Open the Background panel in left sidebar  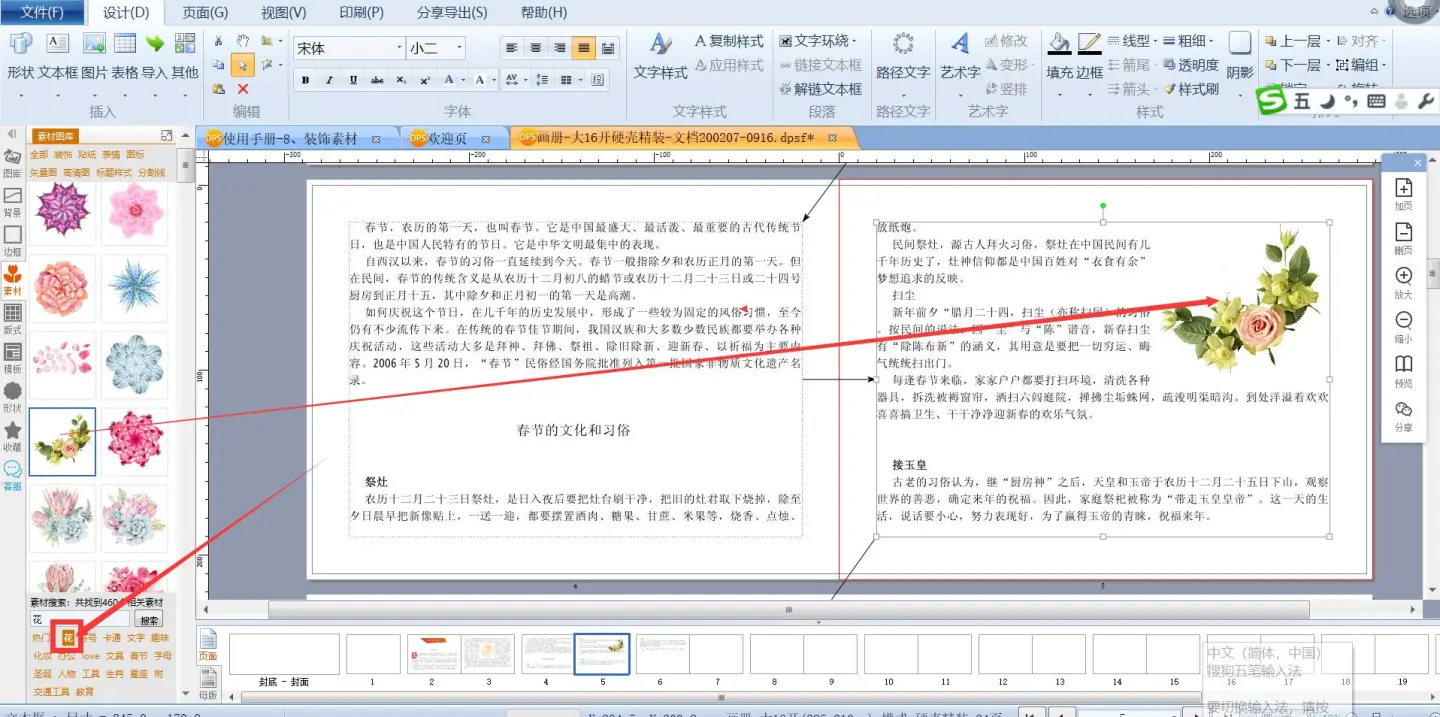(13, 200)
